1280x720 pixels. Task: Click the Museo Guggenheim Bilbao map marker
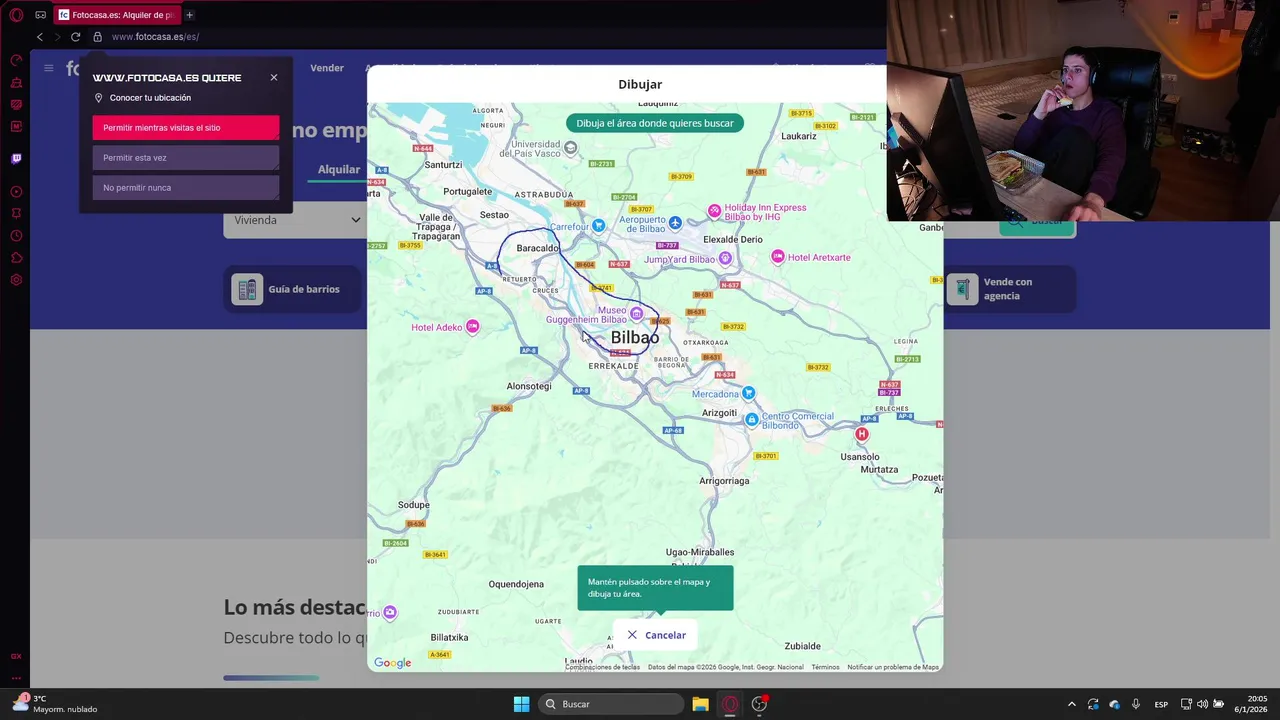coord(636,314)
